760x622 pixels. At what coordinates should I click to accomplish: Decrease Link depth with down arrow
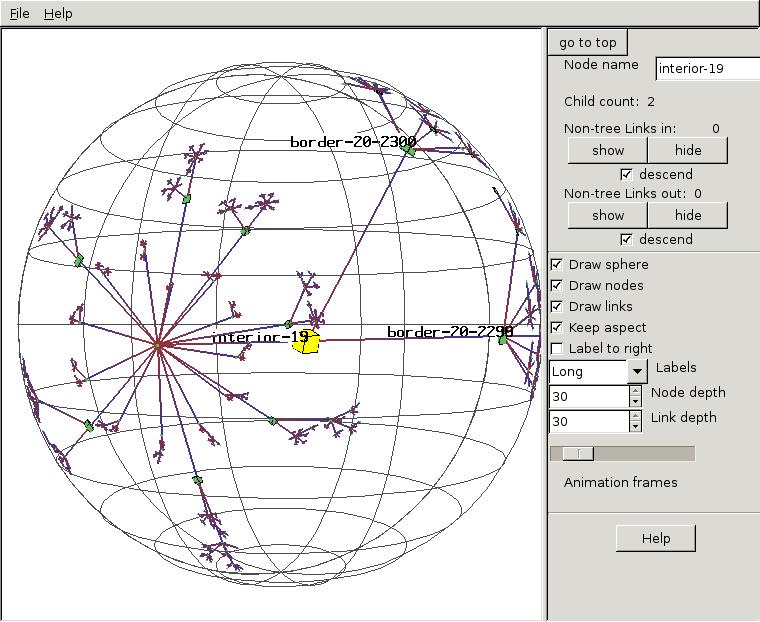coord(635,427)
